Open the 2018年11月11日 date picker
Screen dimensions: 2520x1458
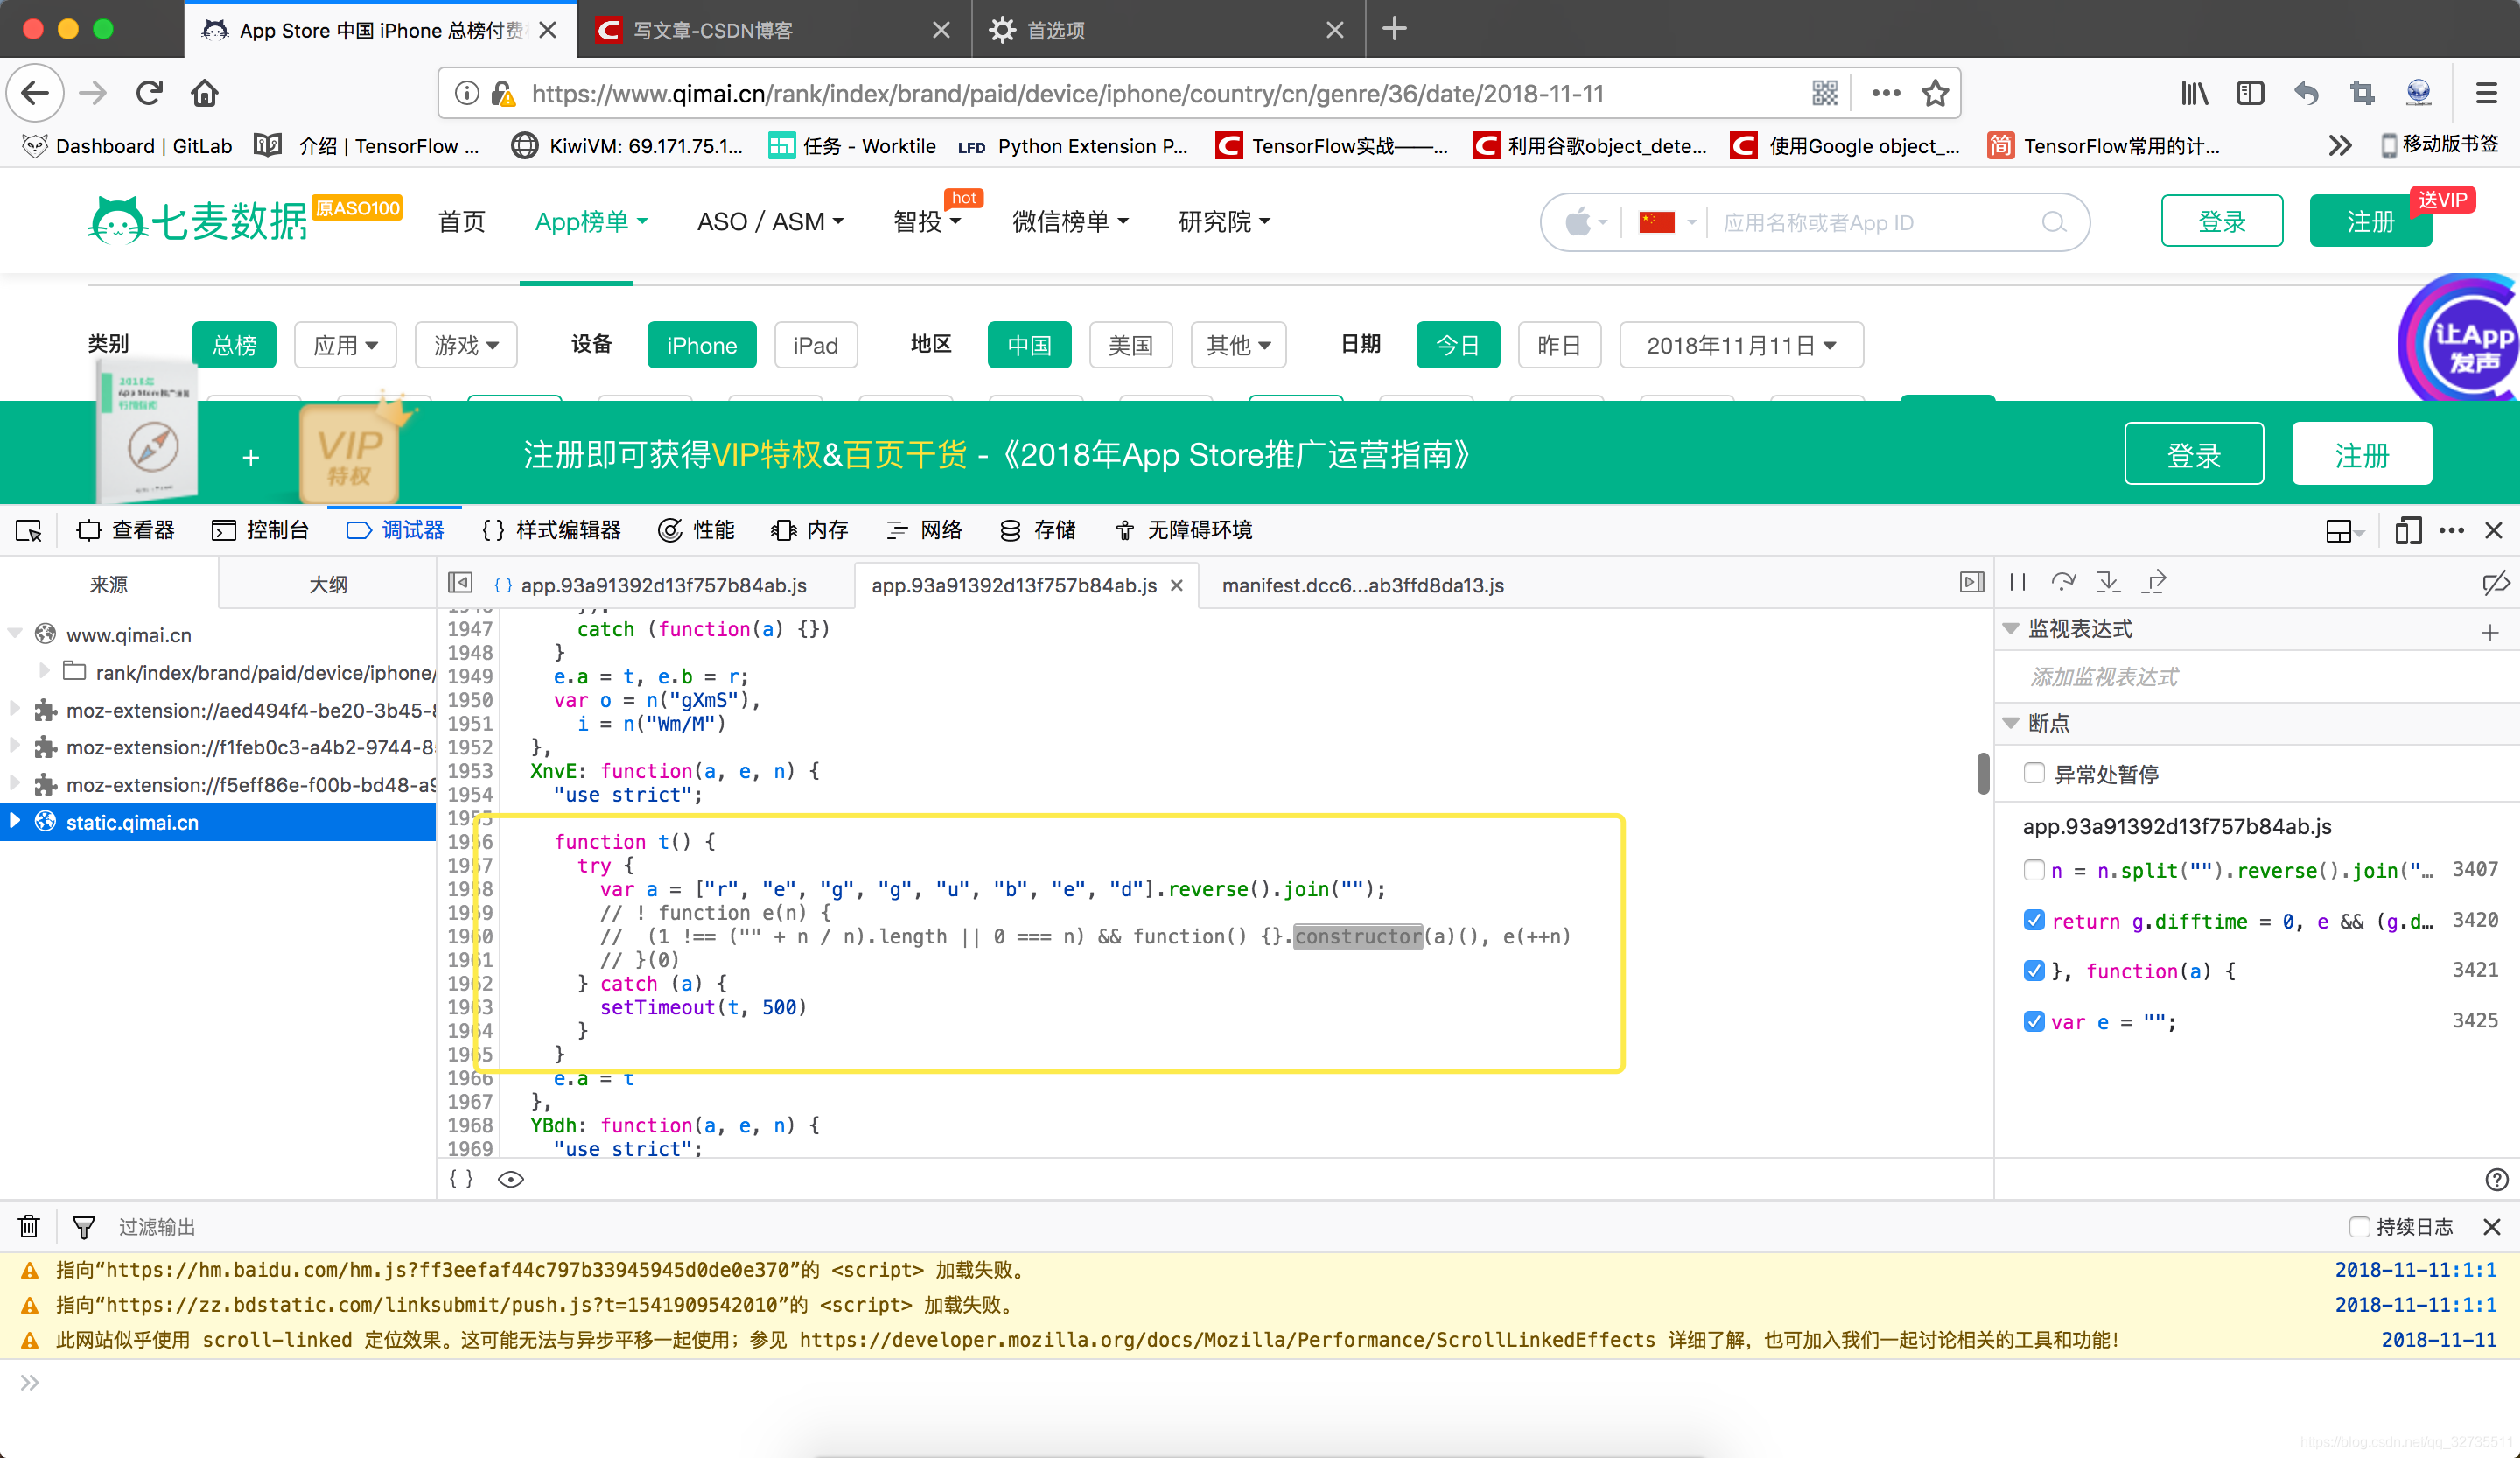pos(1741,345)
